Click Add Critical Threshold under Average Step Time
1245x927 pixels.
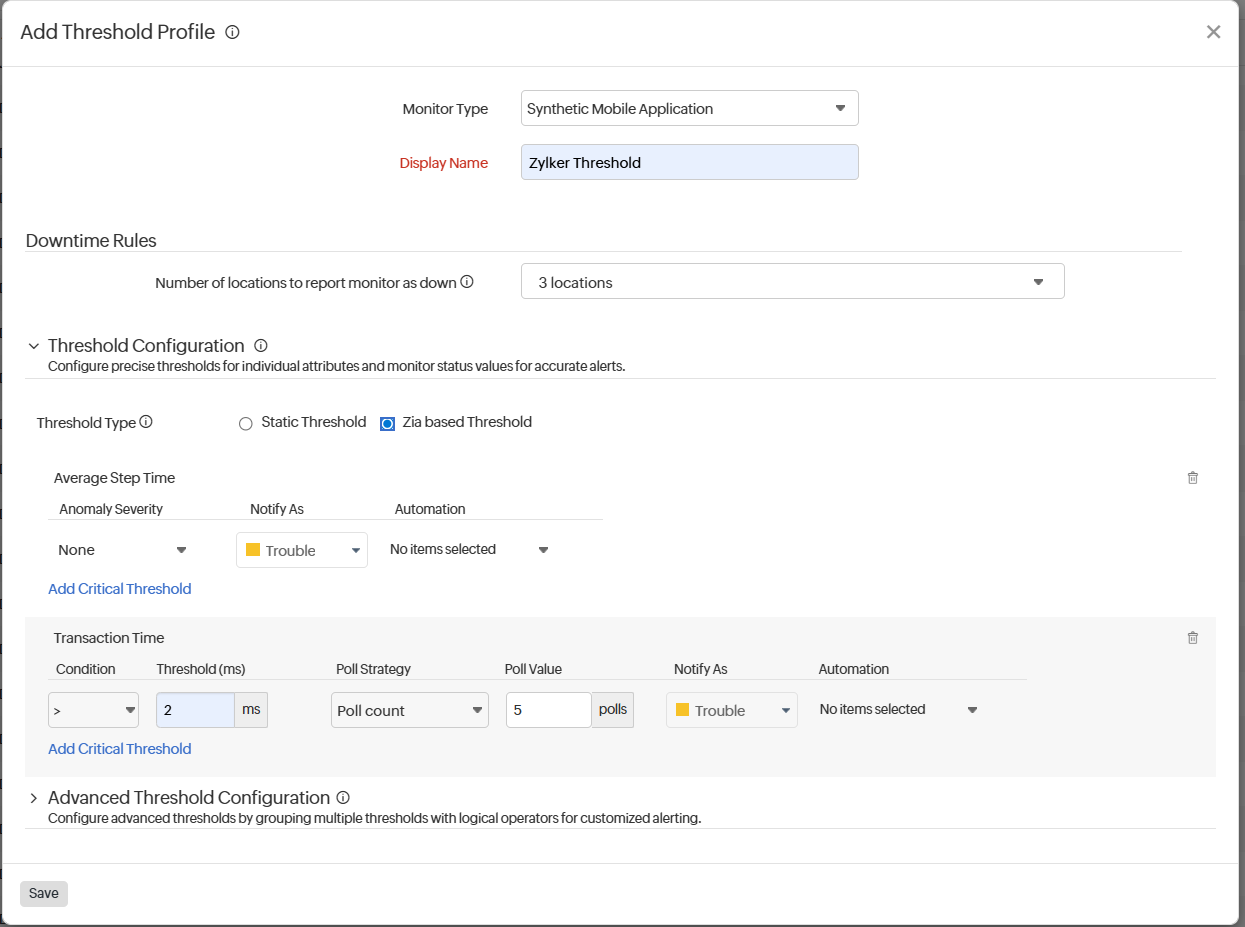[x=119, y=589]
